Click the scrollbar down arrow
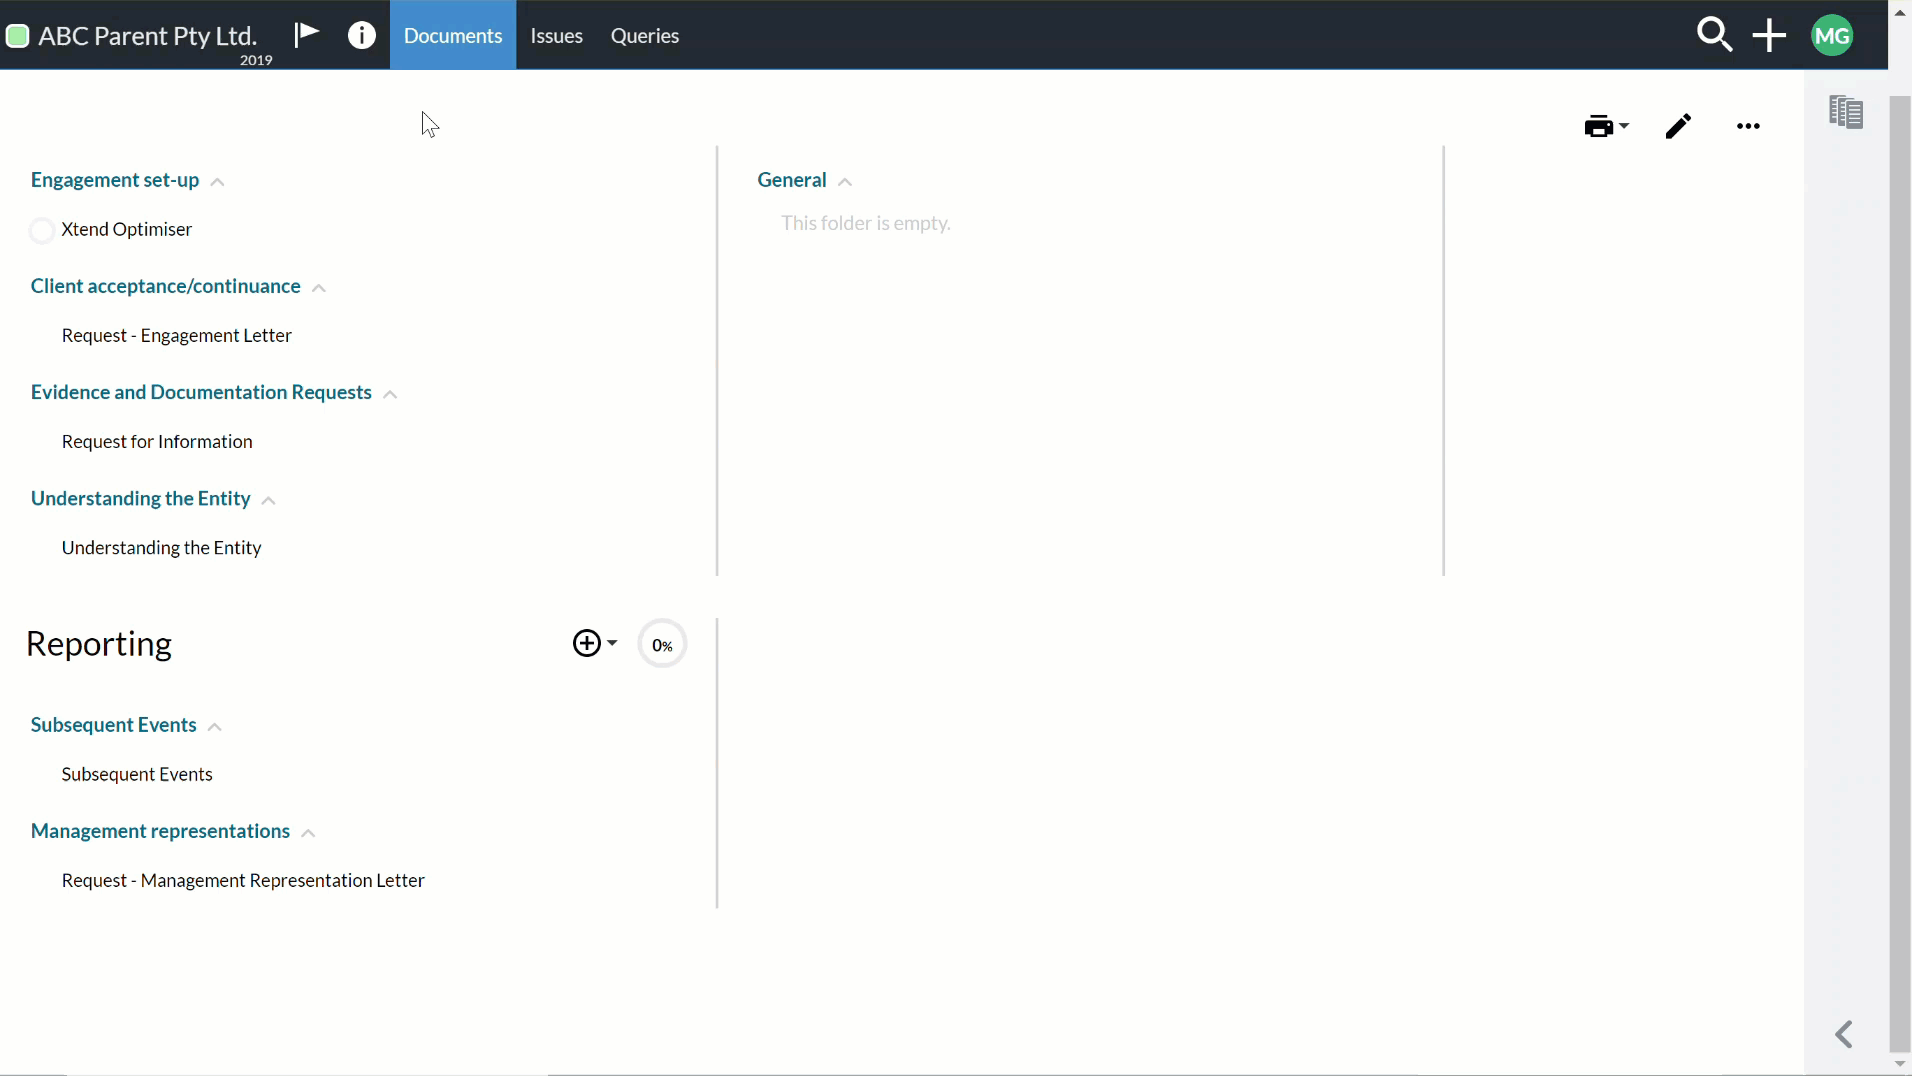 click(x=1900, y=1064)
